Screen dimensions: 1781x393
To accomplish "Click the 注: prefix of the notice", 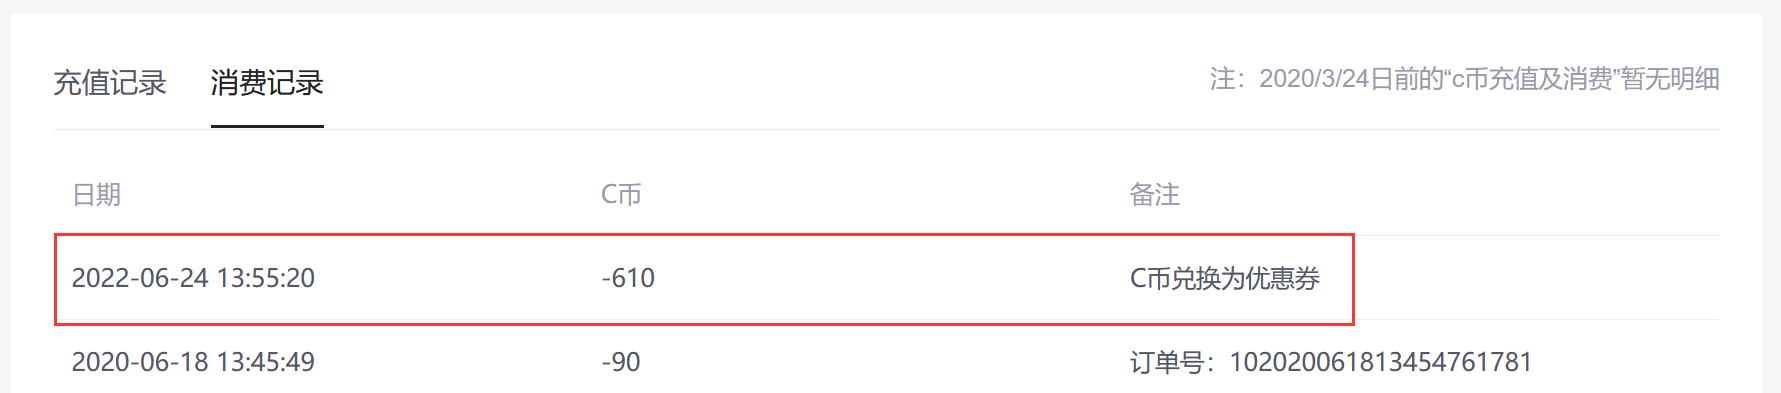I will 1228,79.
